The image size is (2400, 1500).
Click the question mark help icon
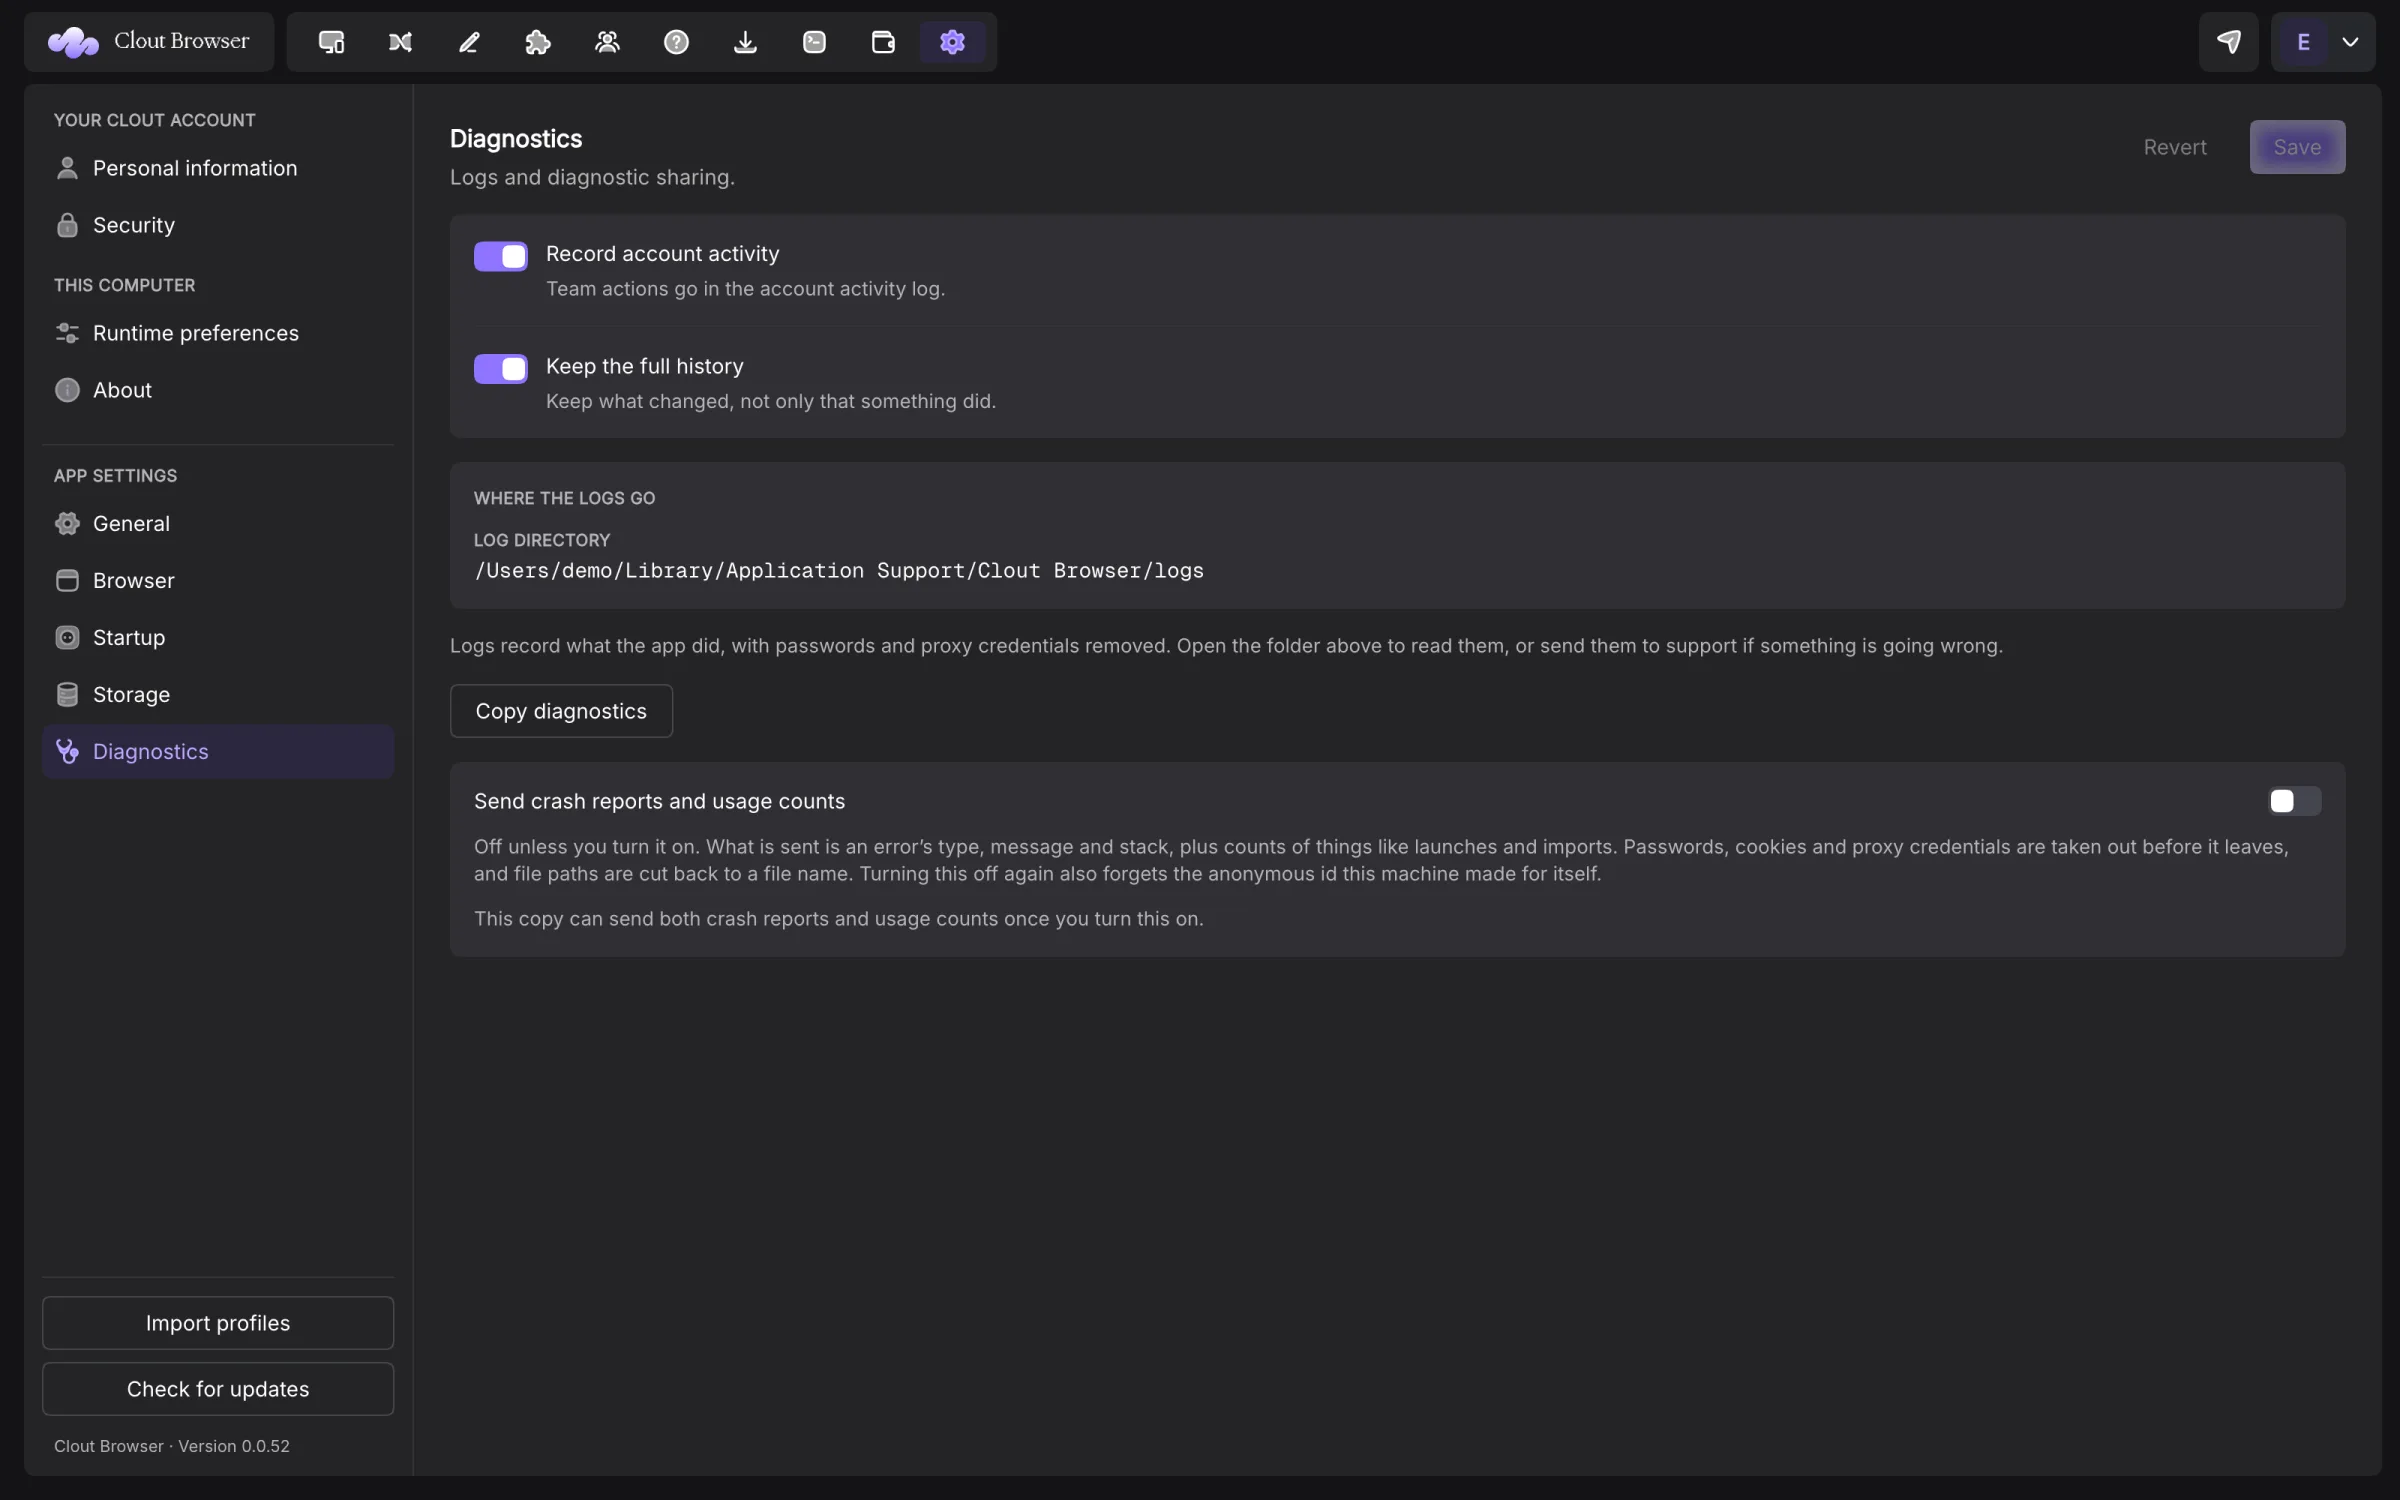coord(676,42)
